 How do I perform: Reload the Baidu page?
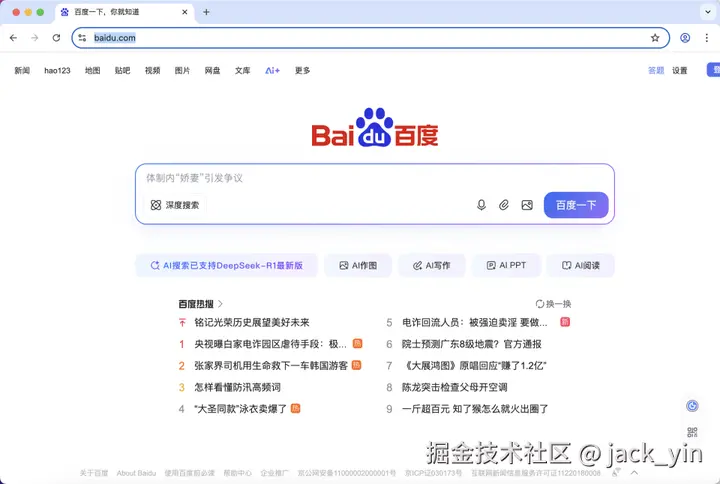pos(56,38)
